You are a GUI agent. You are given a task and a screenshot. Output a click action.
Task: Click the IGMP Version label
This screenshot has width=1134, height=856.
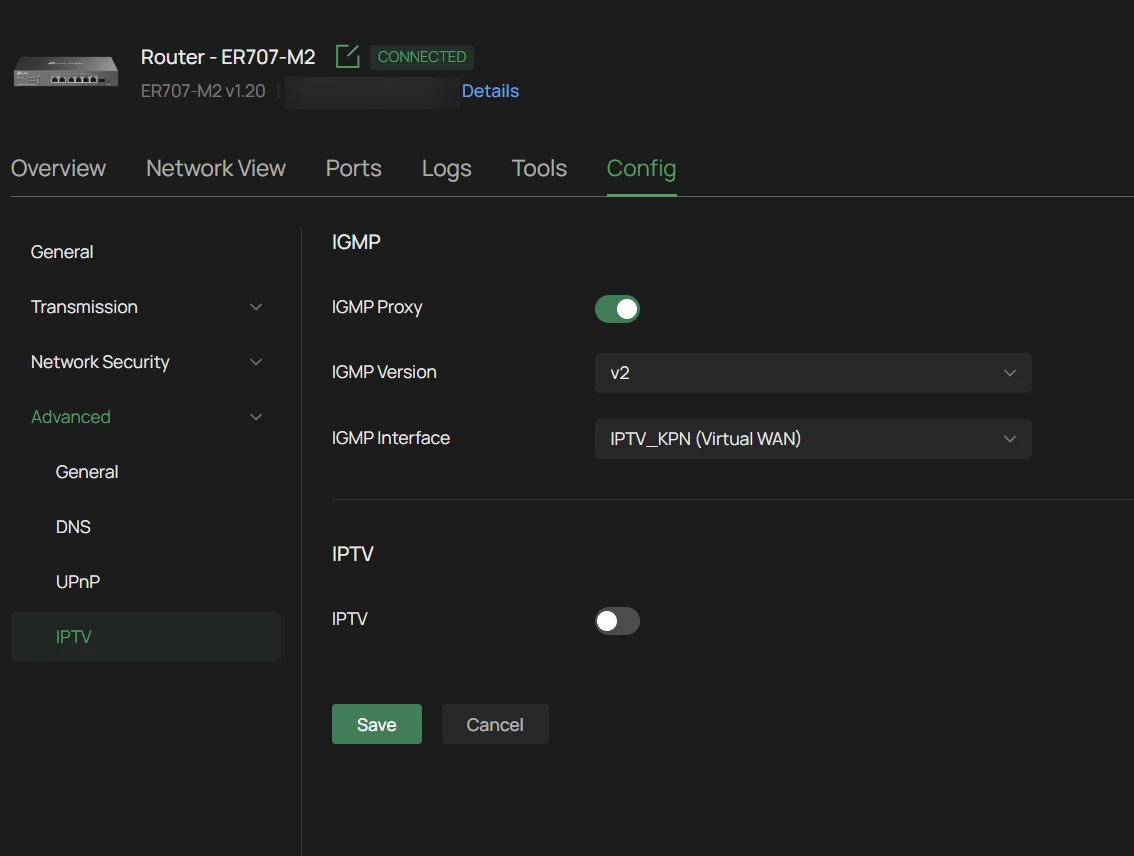(384, 372)
